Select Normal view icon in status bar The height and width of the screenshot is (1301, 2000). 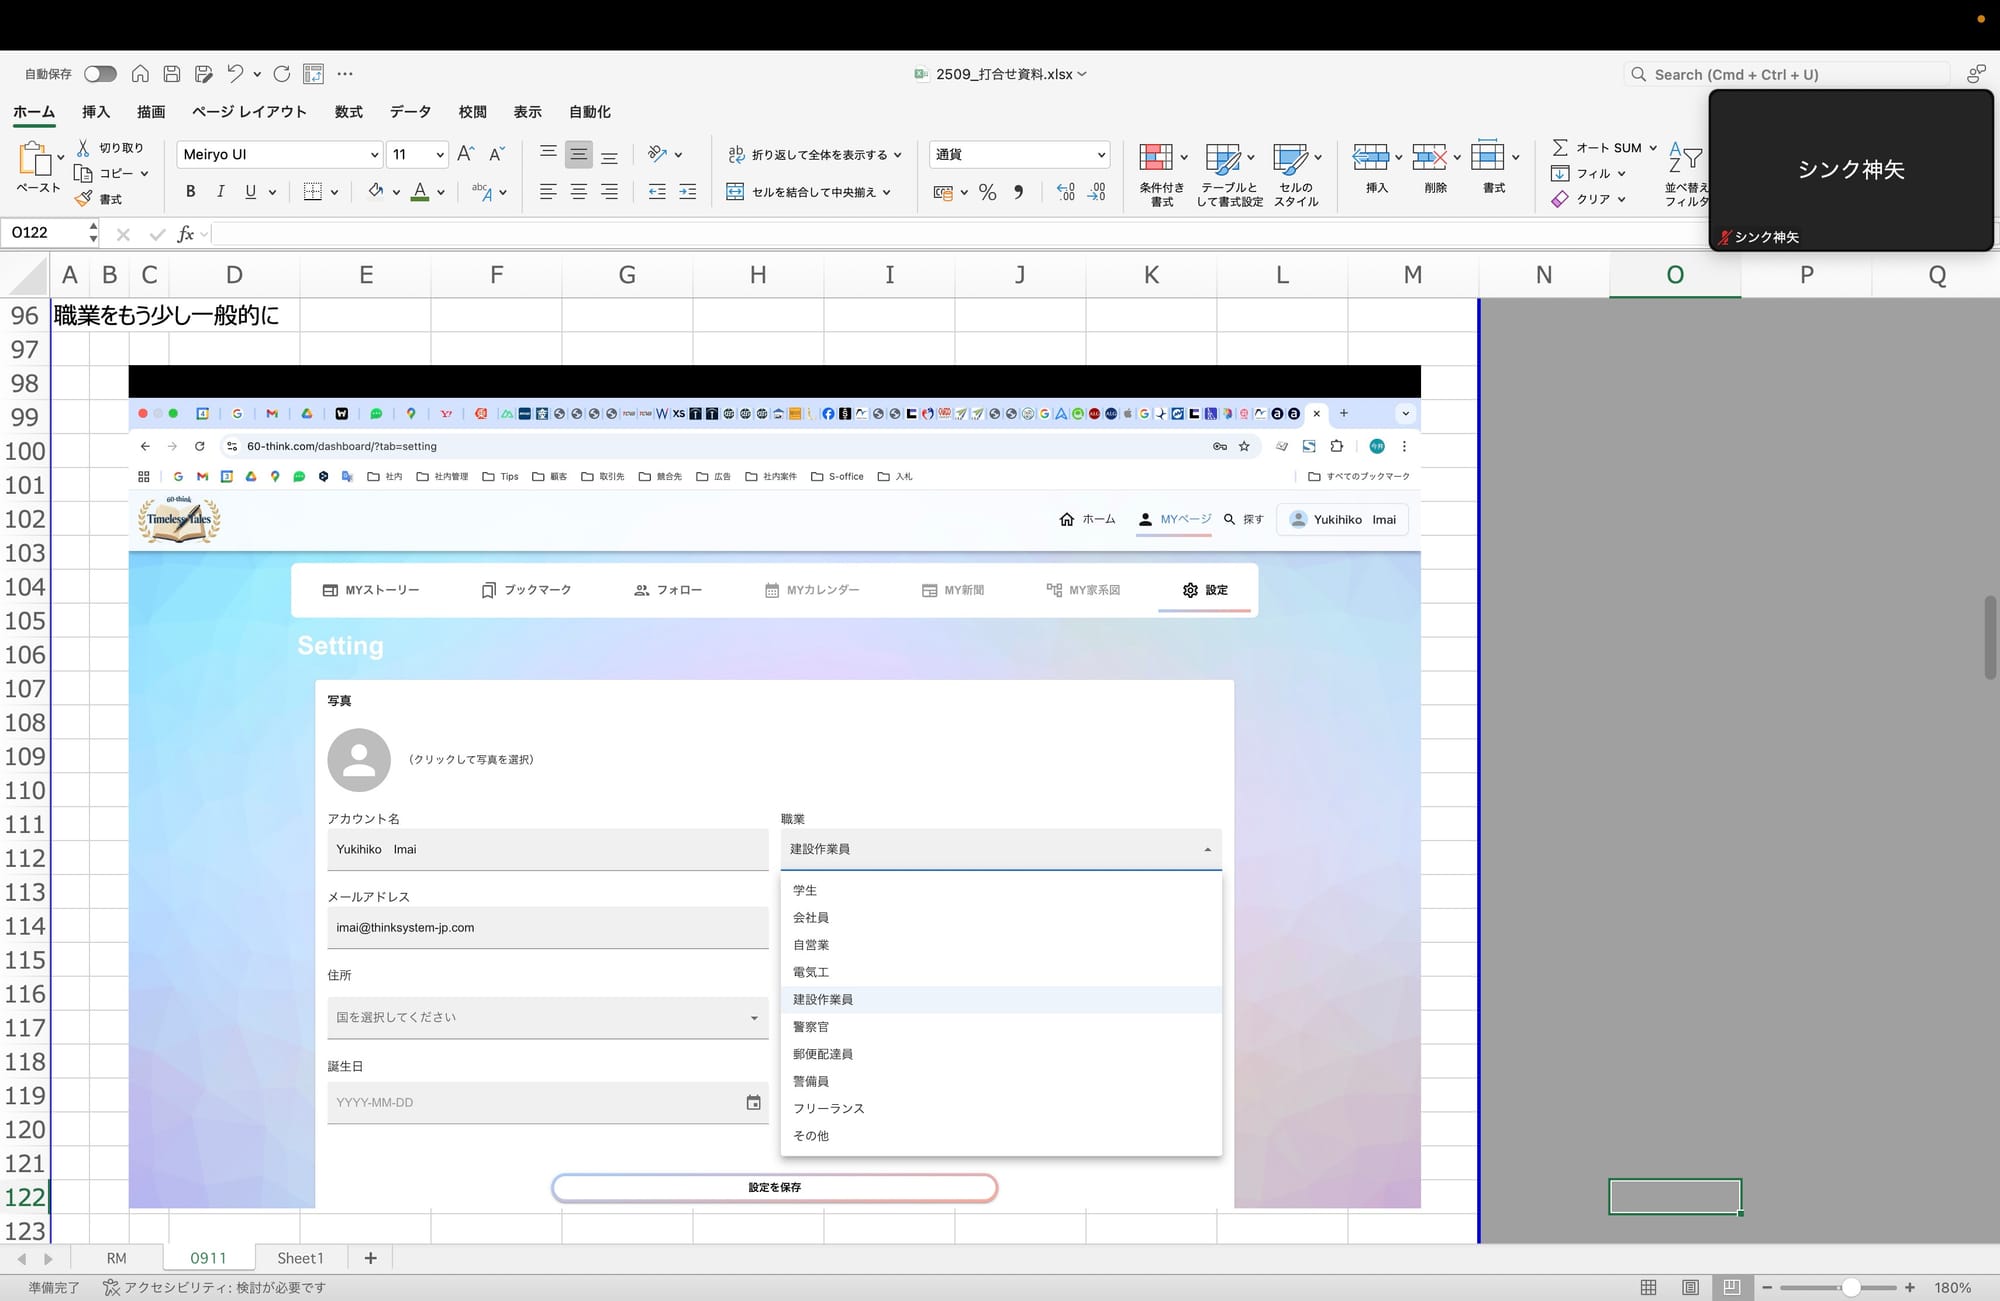coord(1648,1287)
